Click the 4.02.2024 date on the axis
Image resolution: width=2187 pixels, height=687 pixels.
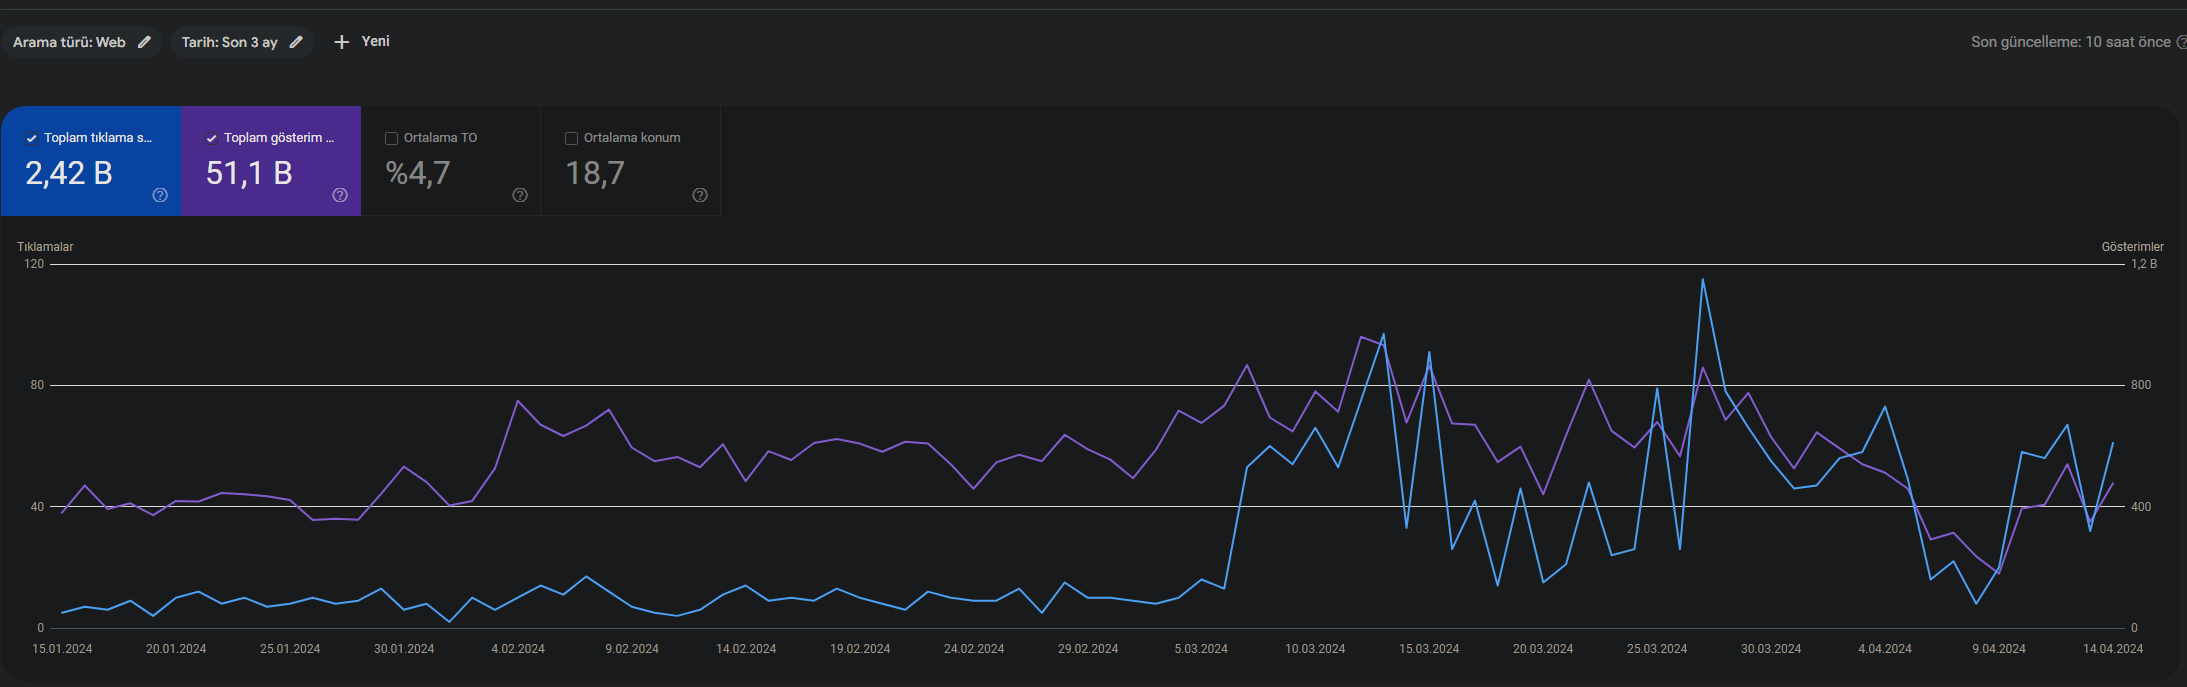518,649
